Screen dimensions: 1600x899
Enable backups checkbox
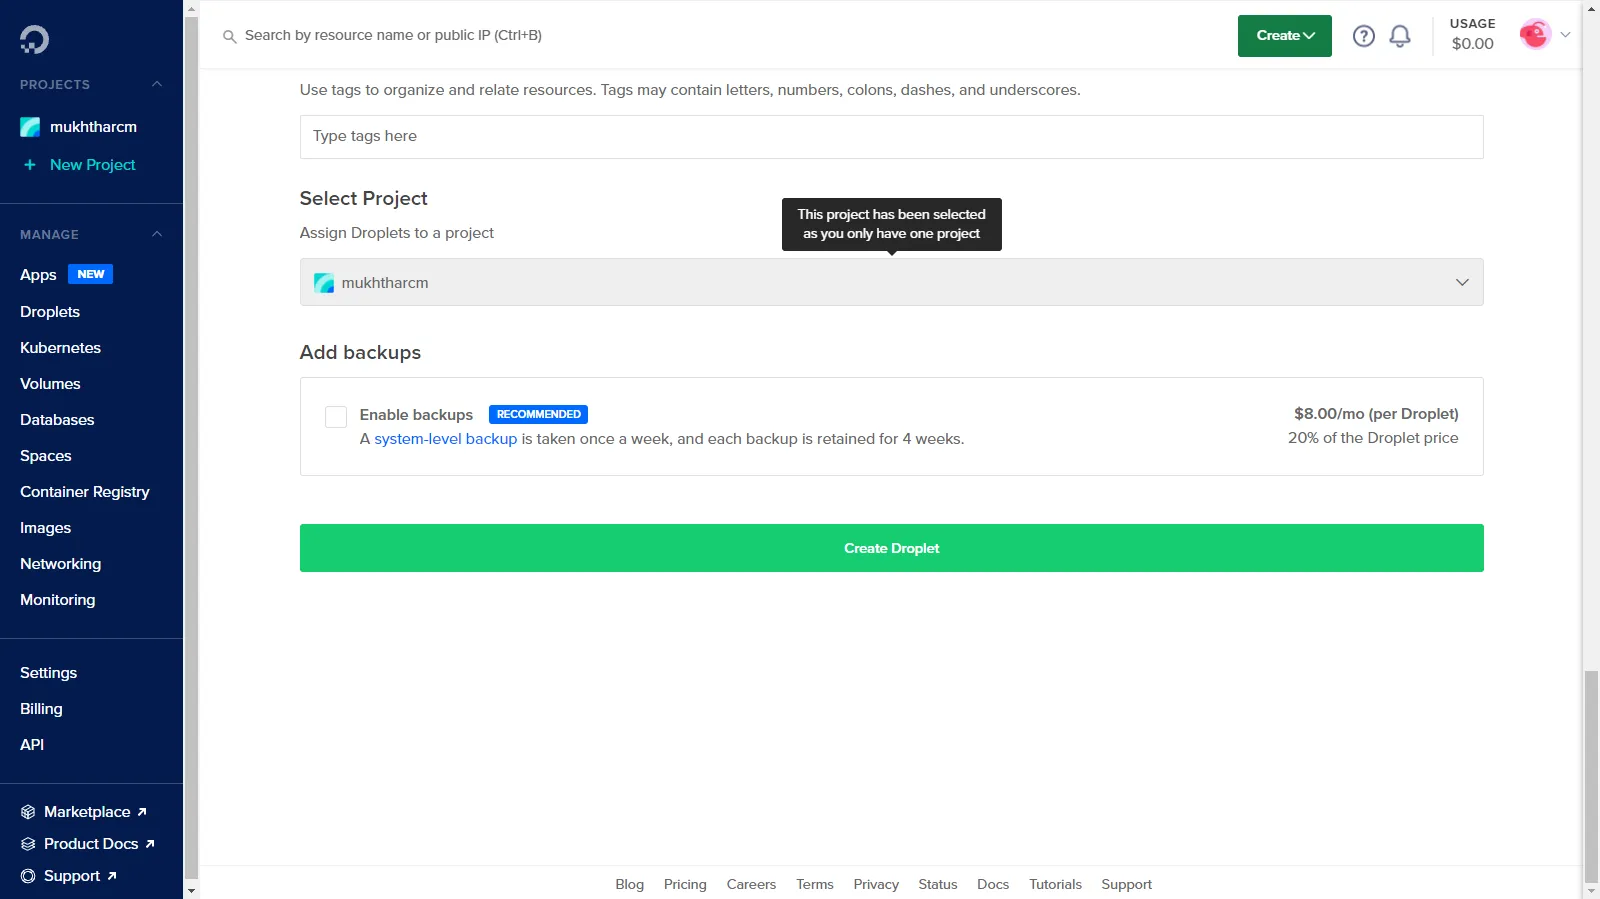336,417
